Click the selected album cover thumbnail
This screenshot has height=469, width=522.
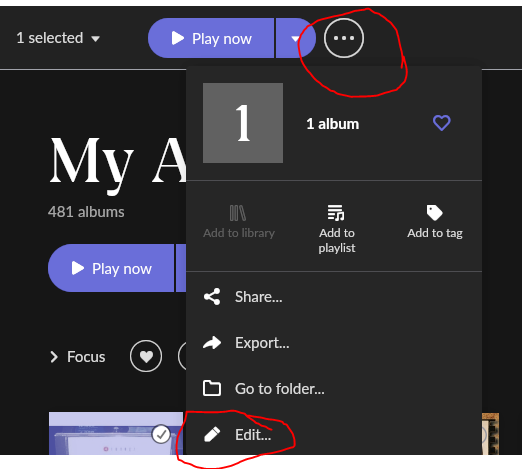pyautogui.click(x=116, y=433)
